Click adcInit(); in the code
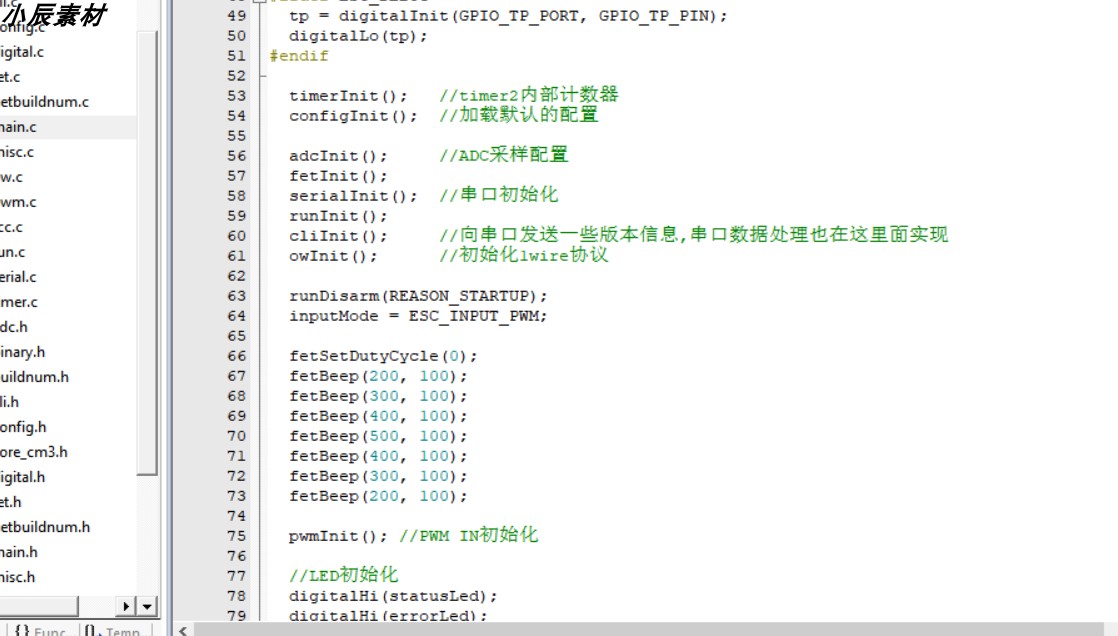Viewport: 1118px width, 636px height. pyautogui.click(x=338, y=155)
